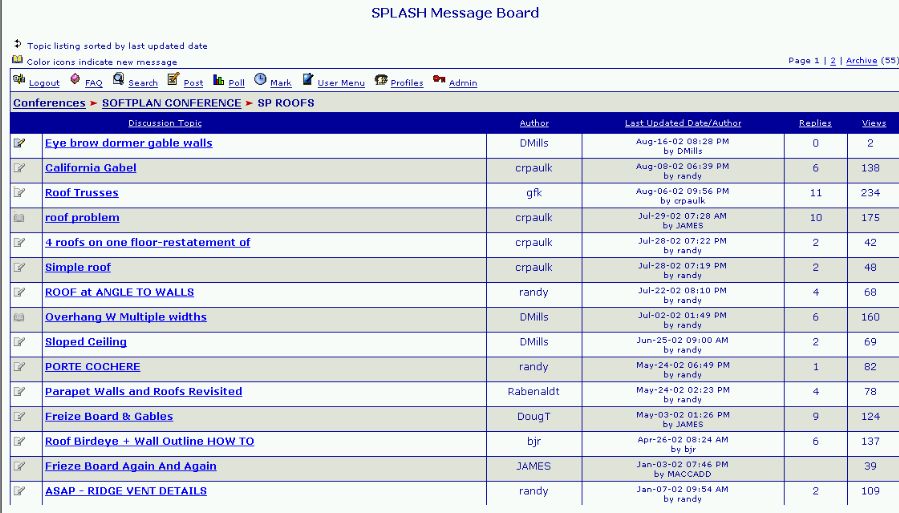Go to page 2 of topics
Screen dimensions: 899x513
pos(833,61)
